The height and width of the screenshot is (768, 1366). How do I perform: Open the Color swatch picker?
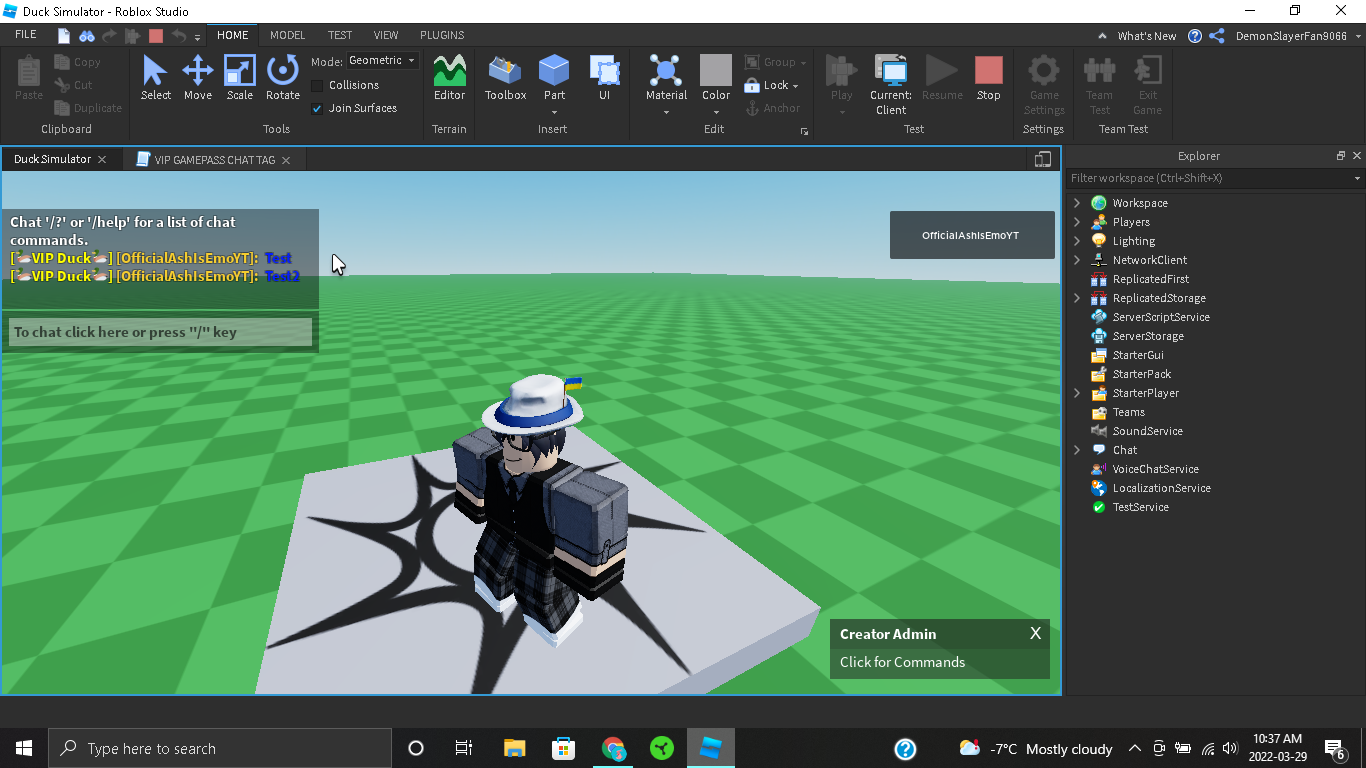[x=715, y=72]
